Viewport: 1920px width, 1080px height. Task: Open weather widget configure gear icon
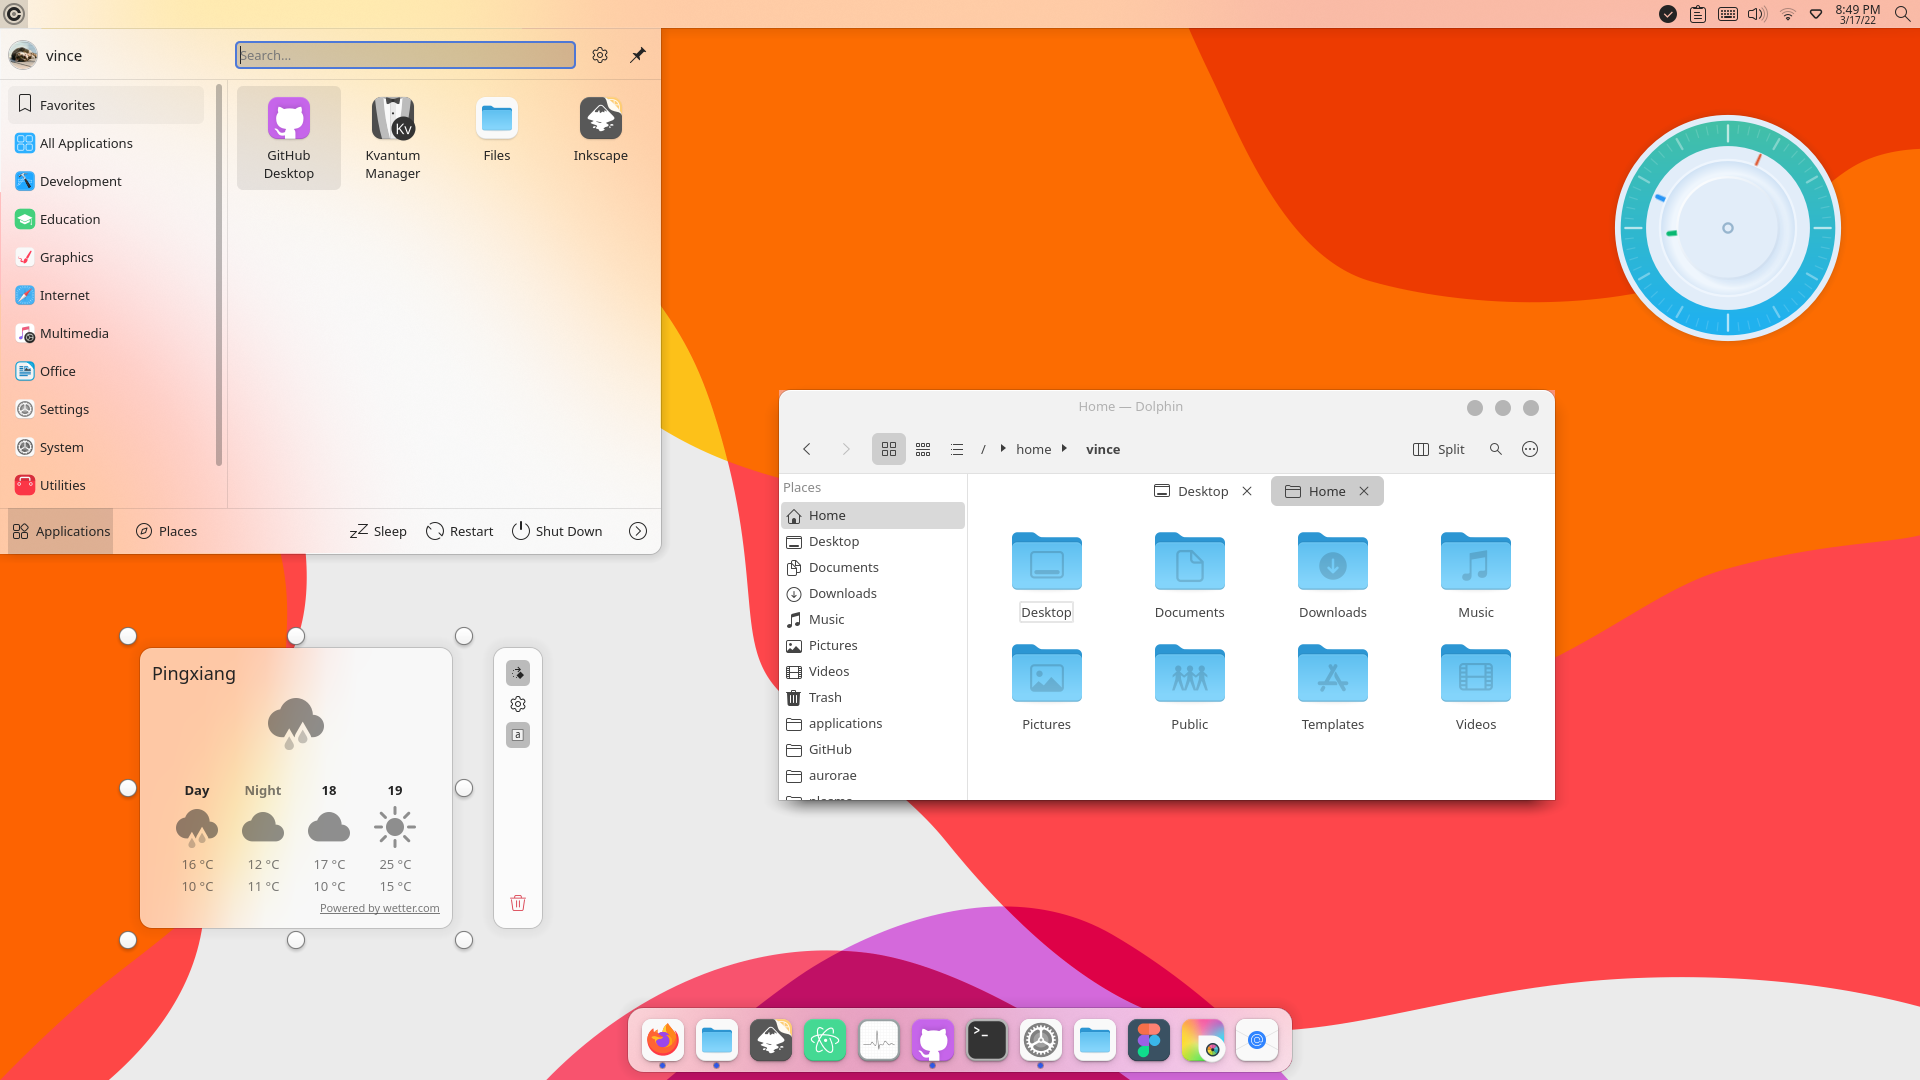518,704
